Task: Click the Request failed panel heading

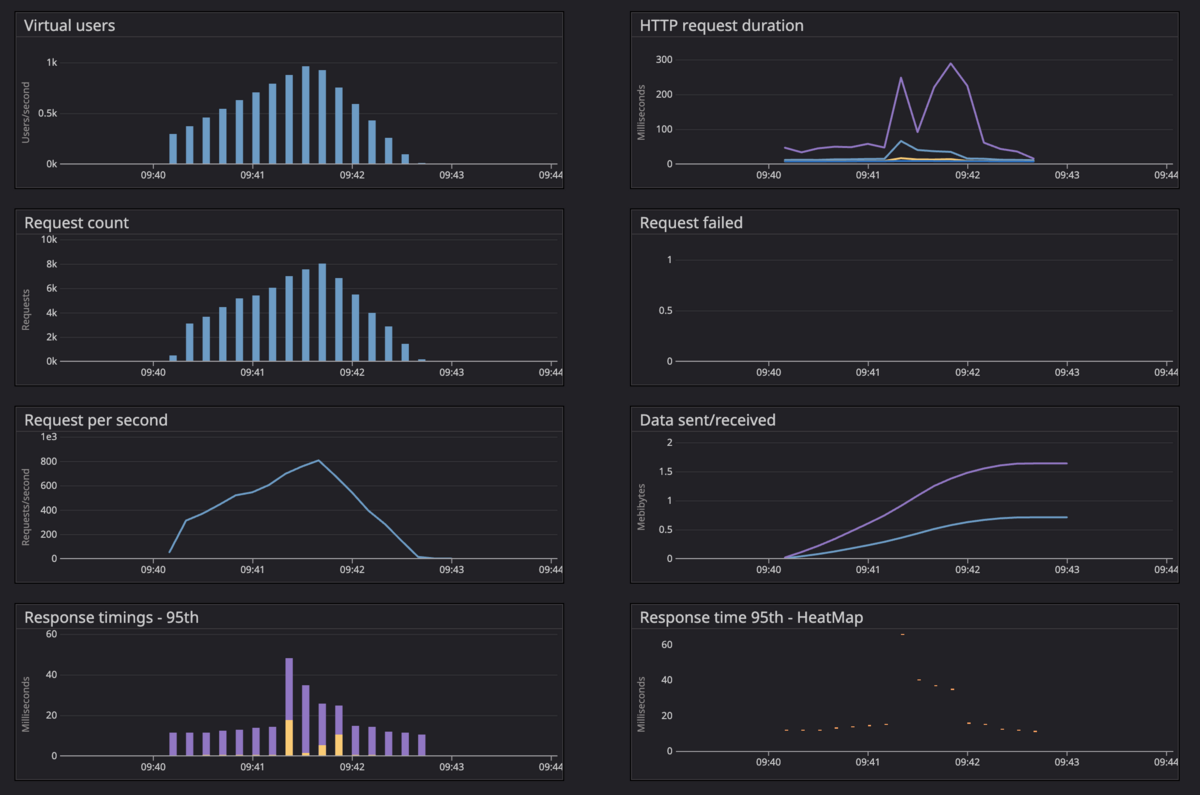Action: (x=691, y=223)
